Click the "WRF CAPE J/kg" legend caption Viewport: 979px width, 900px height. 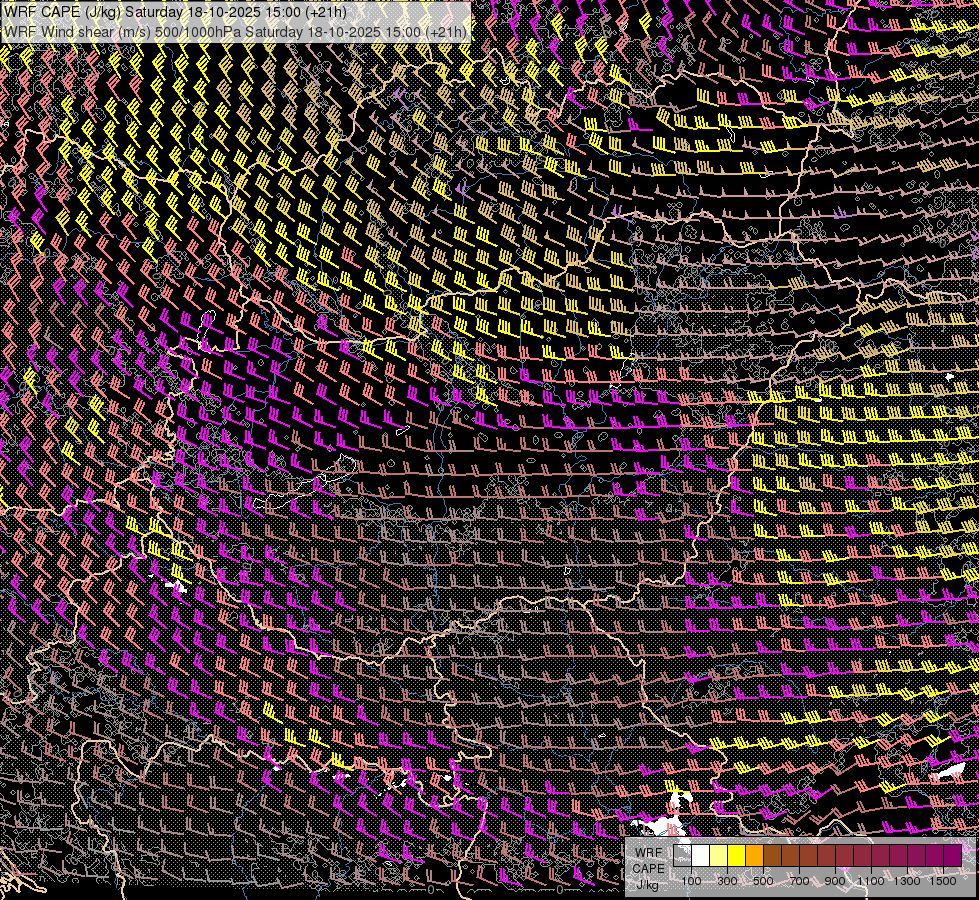[x=648, y=868]
